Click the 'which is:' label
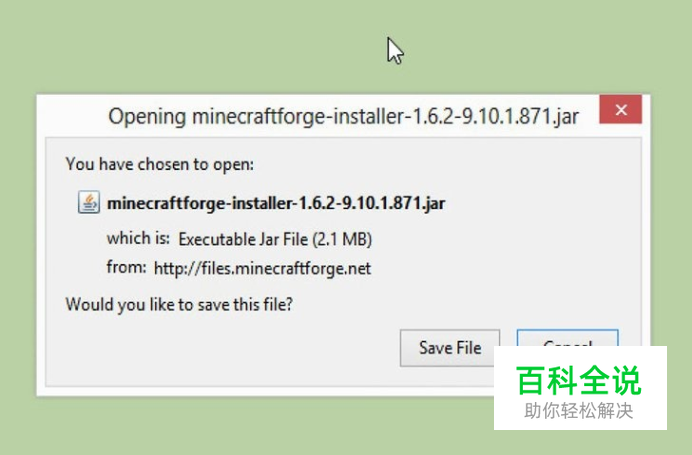692x455 pixels. [x=138, y=238]
